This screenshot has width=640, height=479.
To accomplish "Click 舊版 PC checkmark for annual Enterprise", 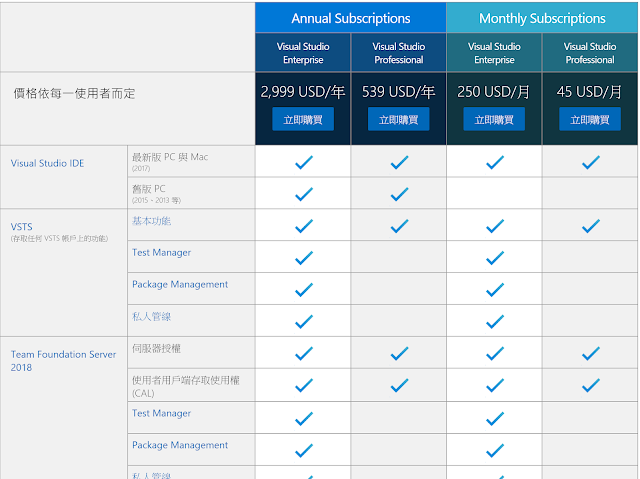I will point(304,194).
